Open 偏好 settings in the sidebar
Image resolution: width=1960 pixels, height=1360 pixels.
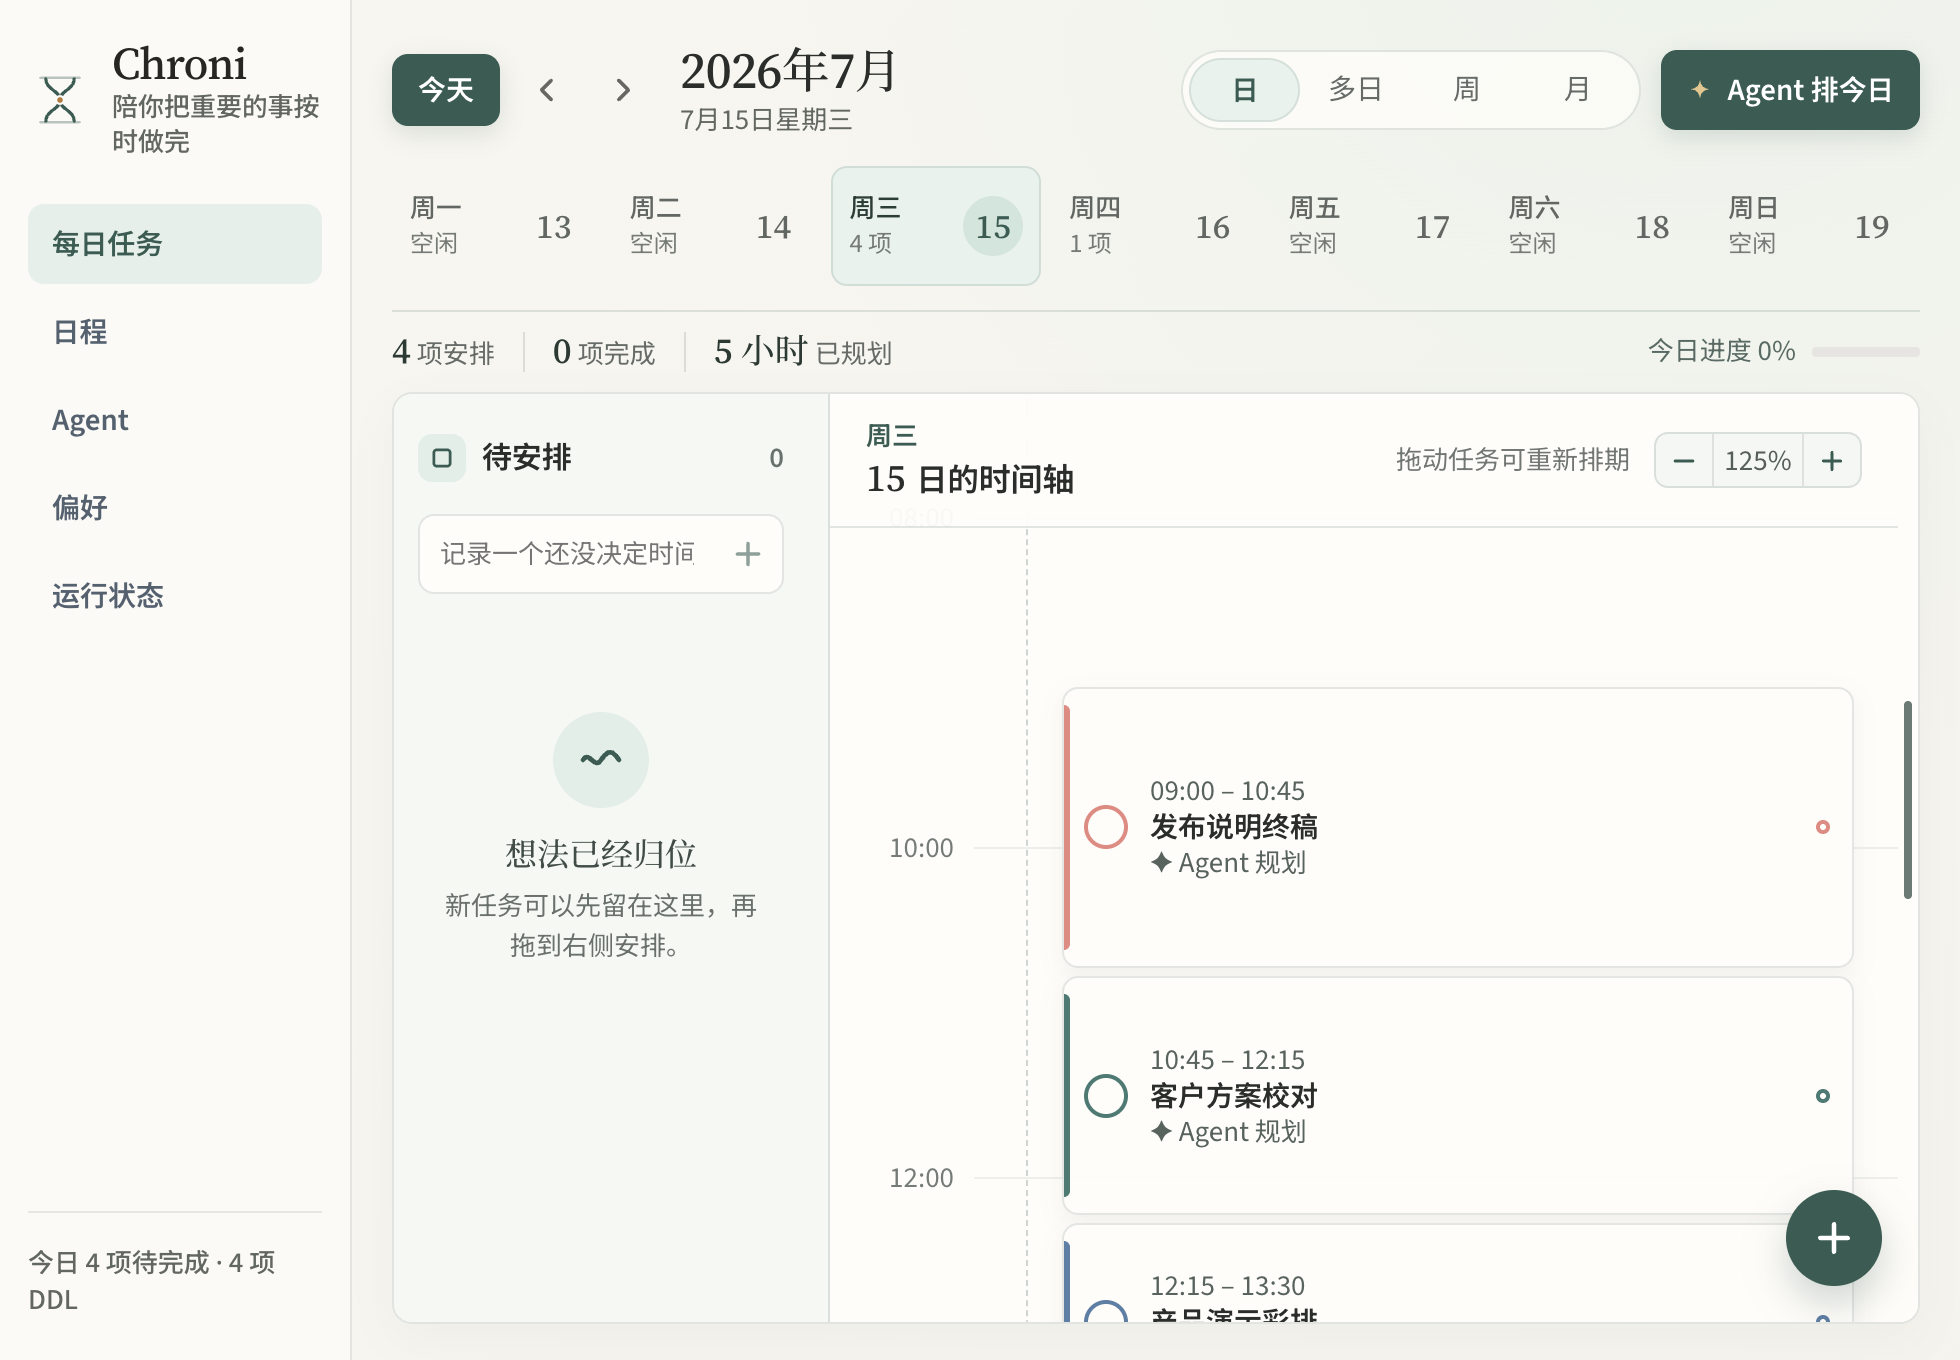point(175,508)
